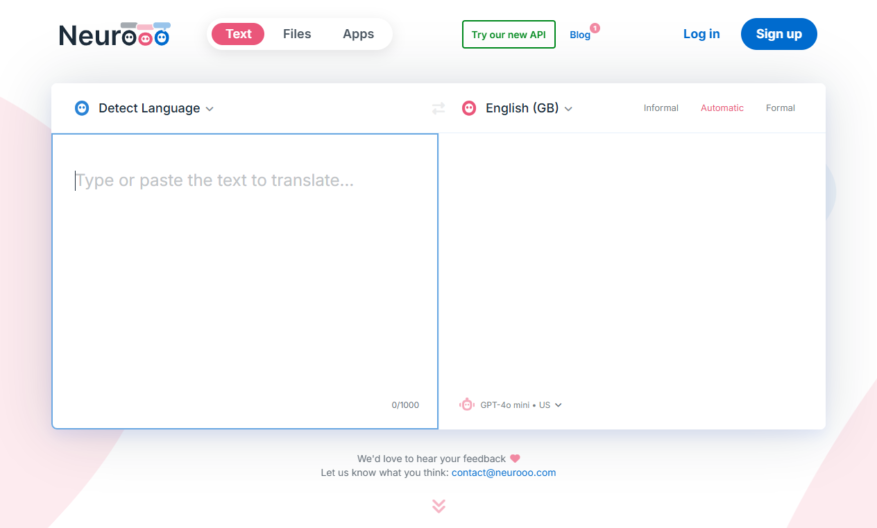Image resolution: width=877 pixels, height=528 pixels.
Task: Open the Blog link
Action: click(580, 35)
